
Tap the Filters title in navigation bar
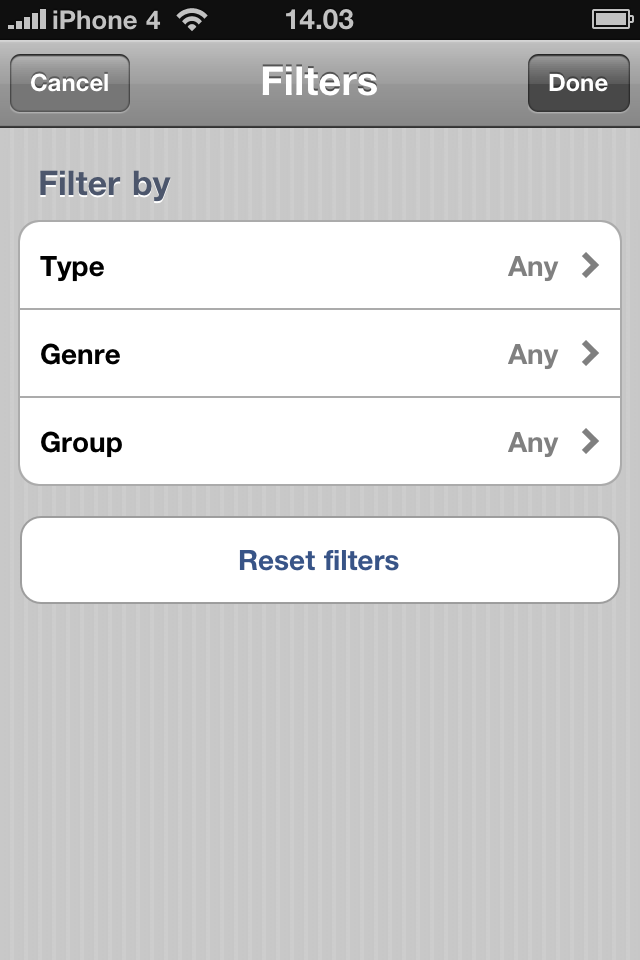click(x=319, y=82)
